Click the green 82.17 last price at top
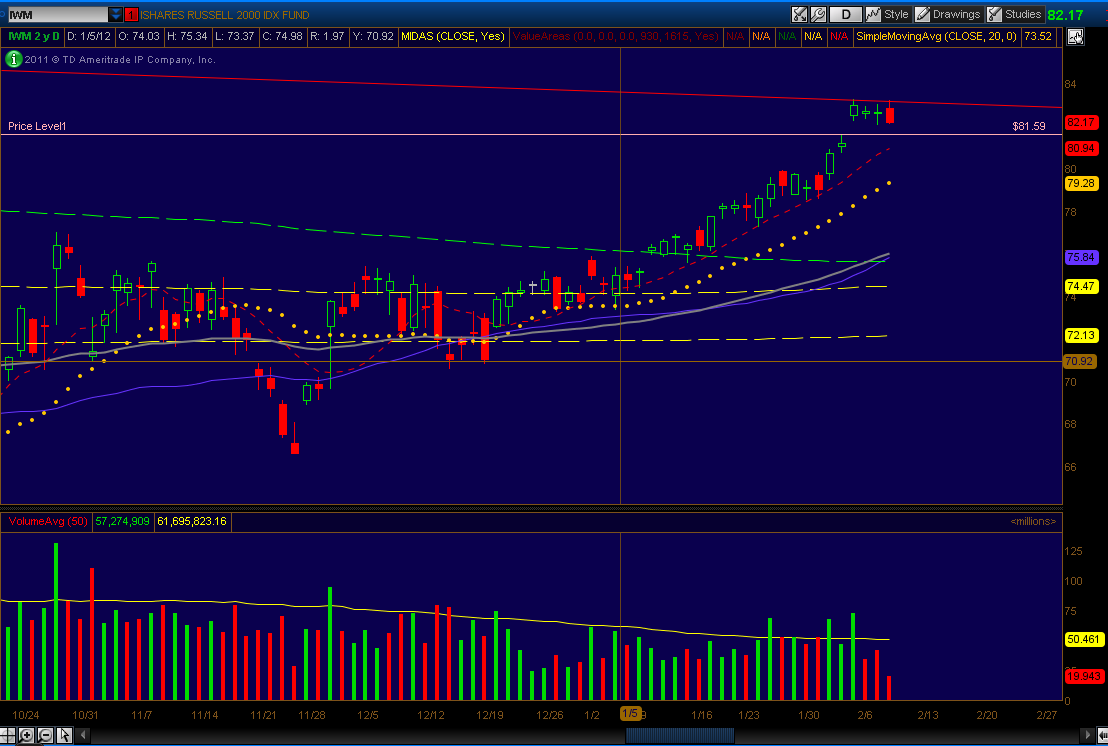Viewport: 1108px width, 746px height. [1066, 14]
